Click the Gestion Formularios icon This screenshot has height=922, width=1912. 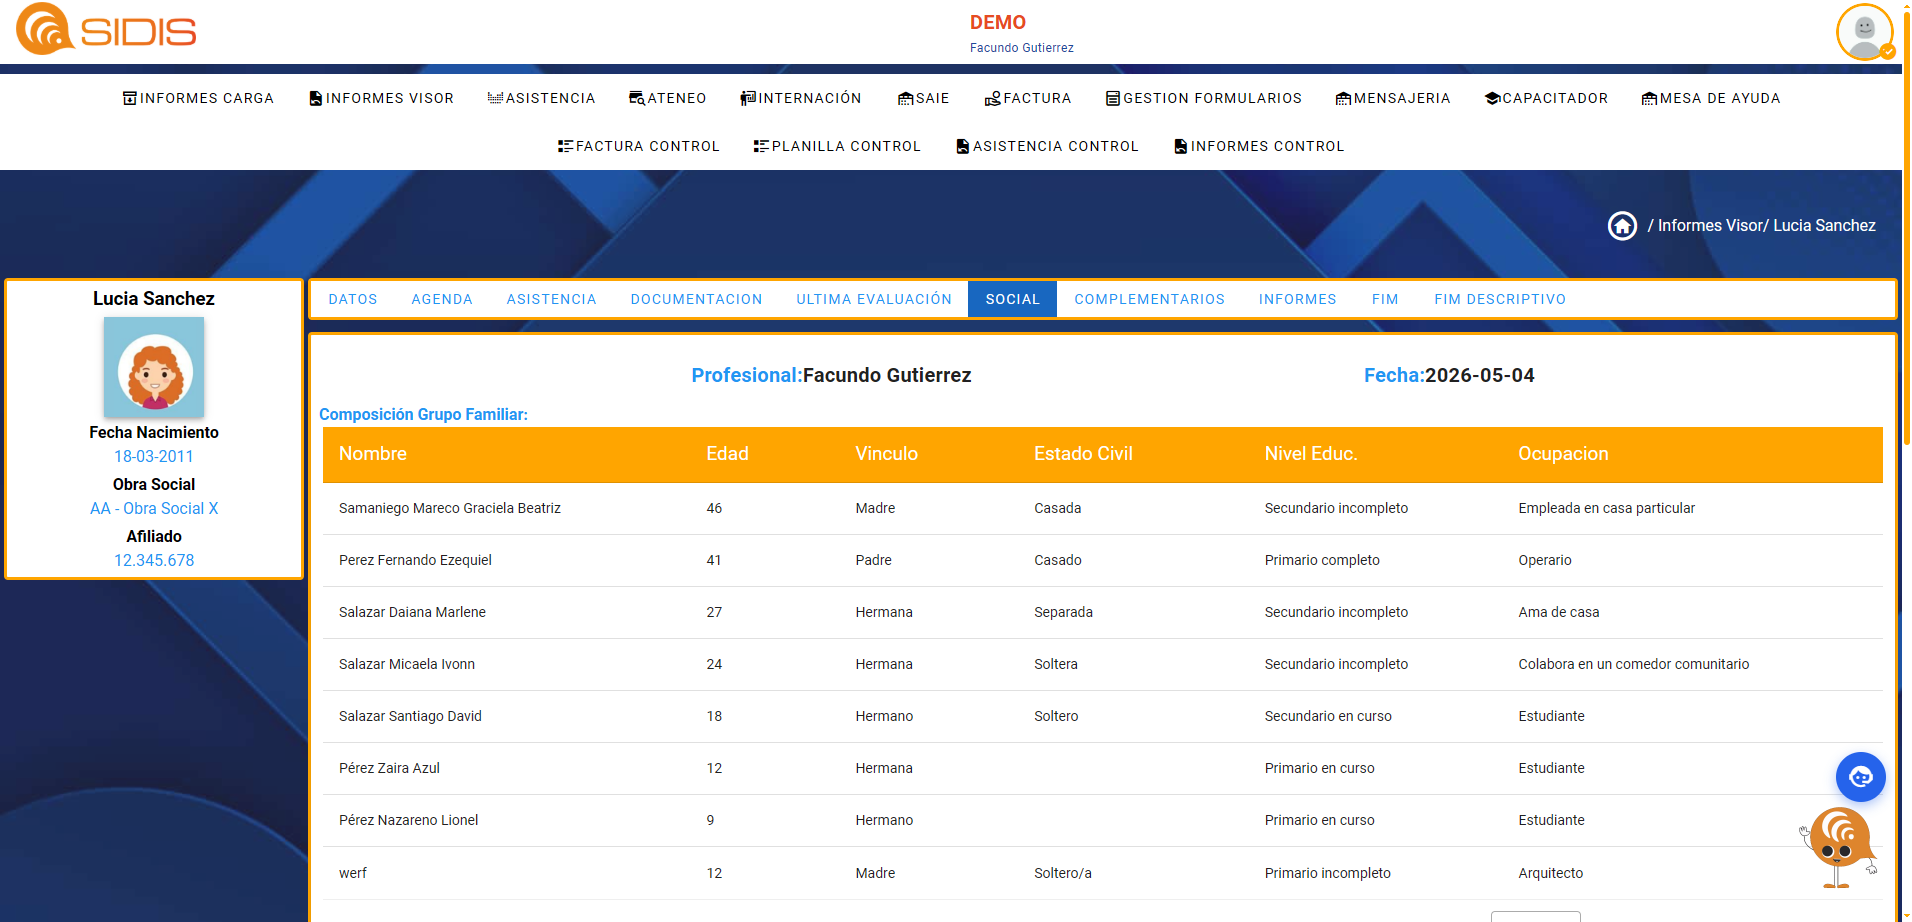coord(1113,98)
